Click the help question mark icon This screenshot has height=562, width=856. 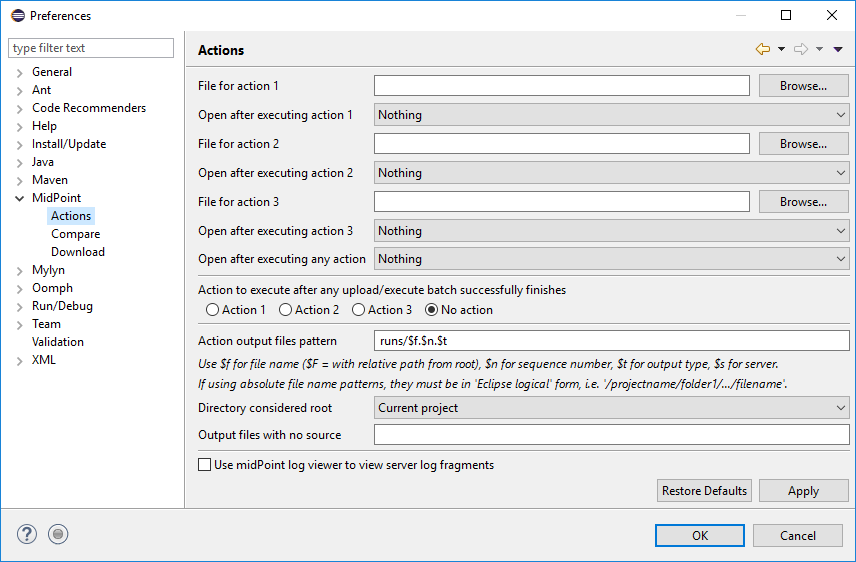pos(27,534)
